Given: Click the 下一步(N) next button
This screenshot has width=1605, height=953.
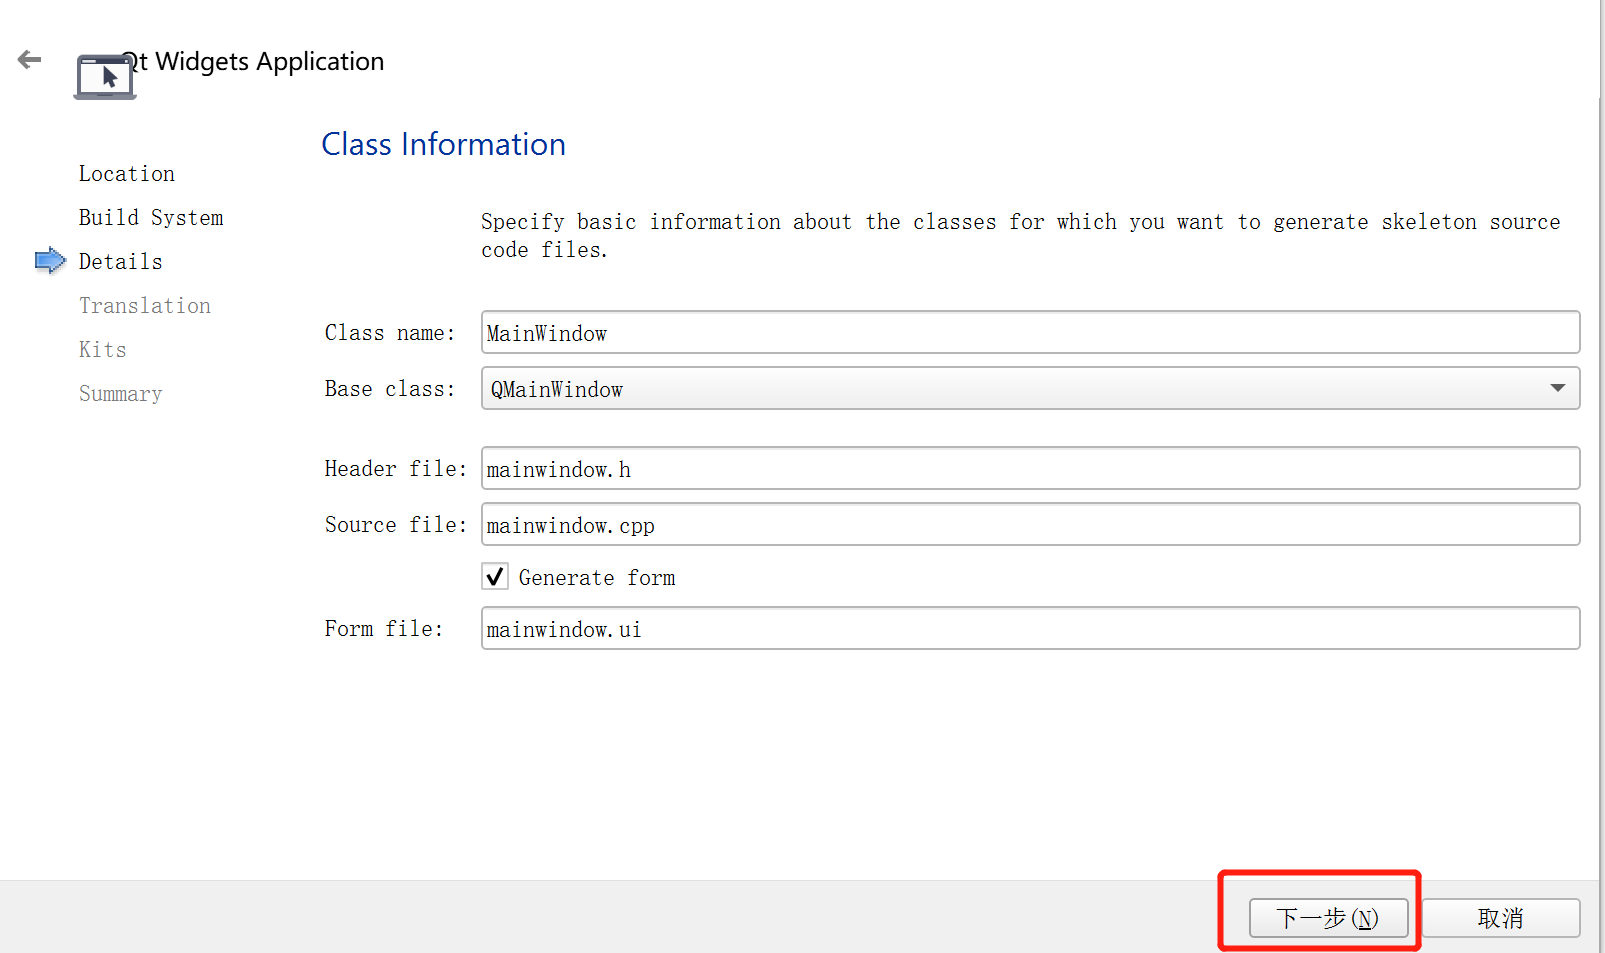Looking at the screenshot, I should pyautogui.click(x=1329, y=918).
